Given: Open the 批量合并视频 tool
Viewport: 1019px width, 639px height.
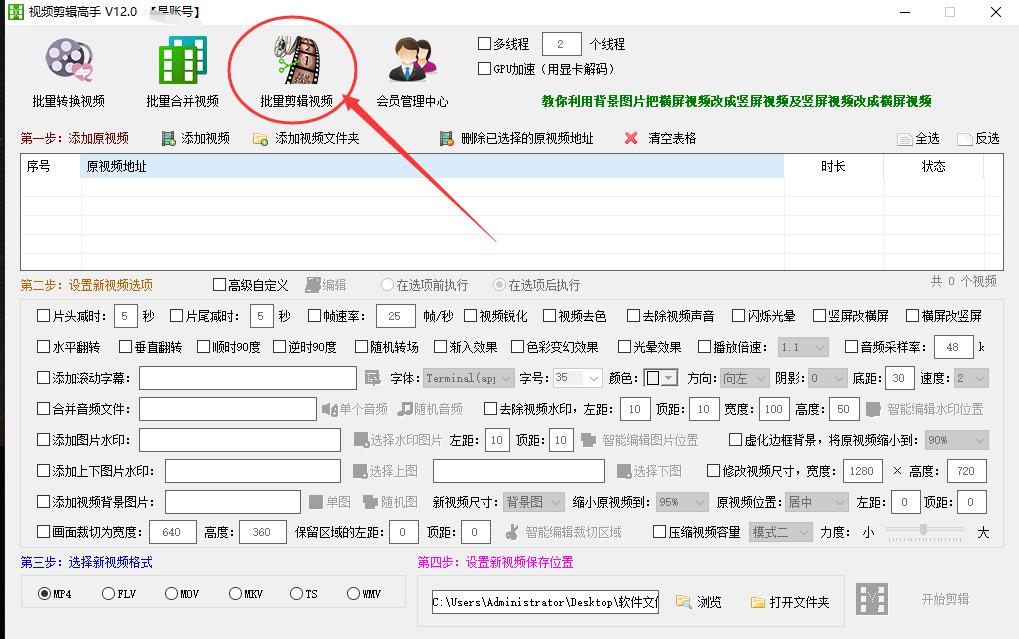Looking at the screenshot, I should 183,60.
